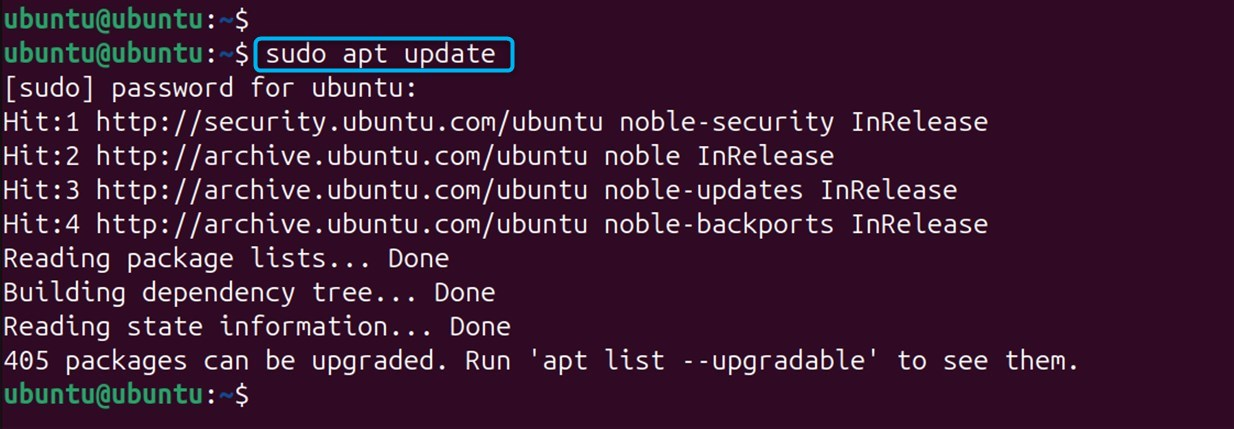Click the noble-backports text

click(727, 224)
